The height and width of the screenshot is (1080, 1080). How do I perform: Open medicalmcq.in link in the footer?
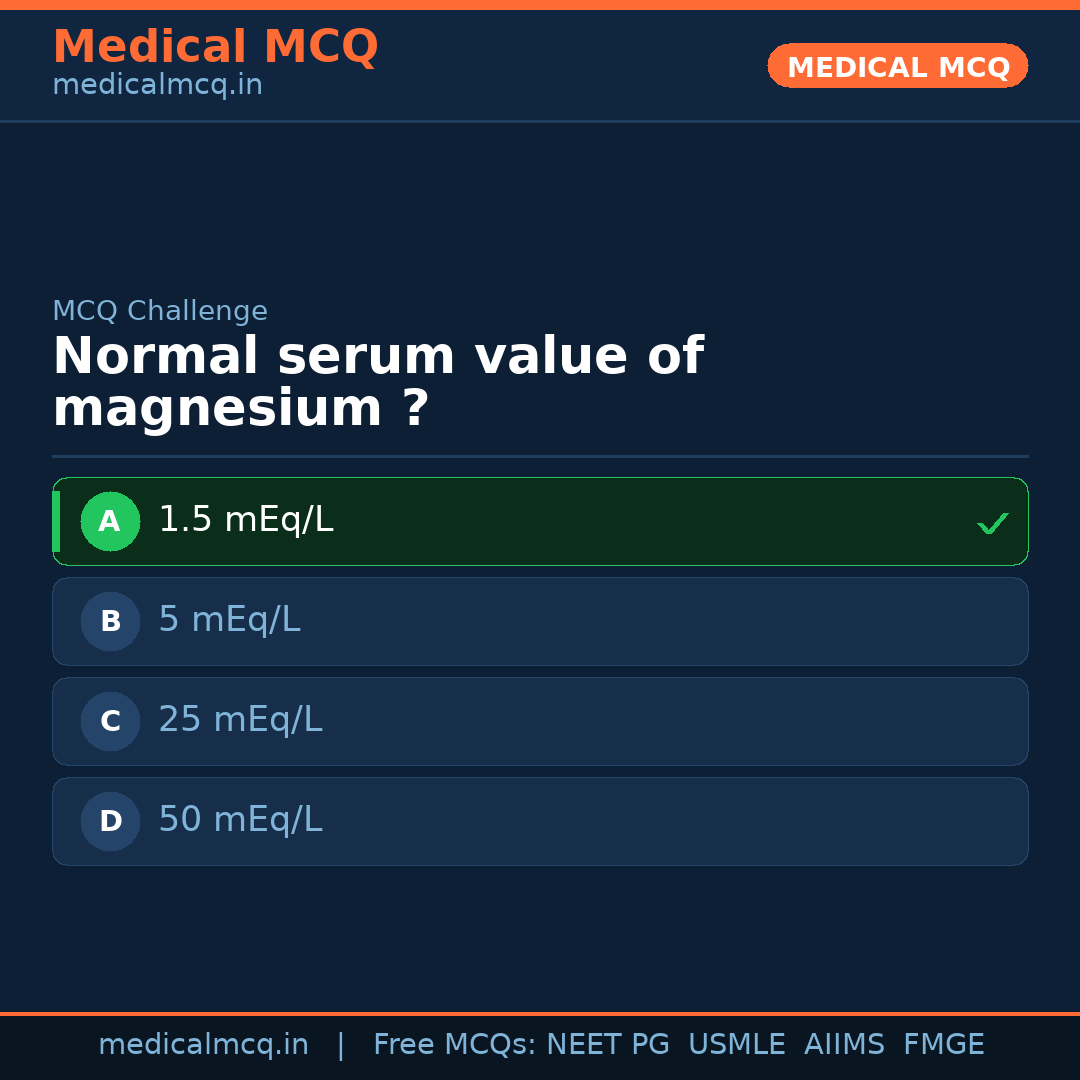203,1045
